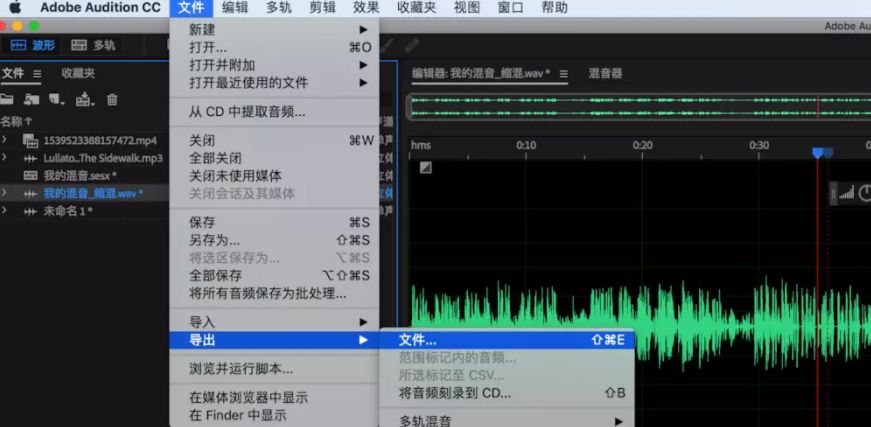
Task: Open the new file dropdown icon
Action: coord(57,100)
